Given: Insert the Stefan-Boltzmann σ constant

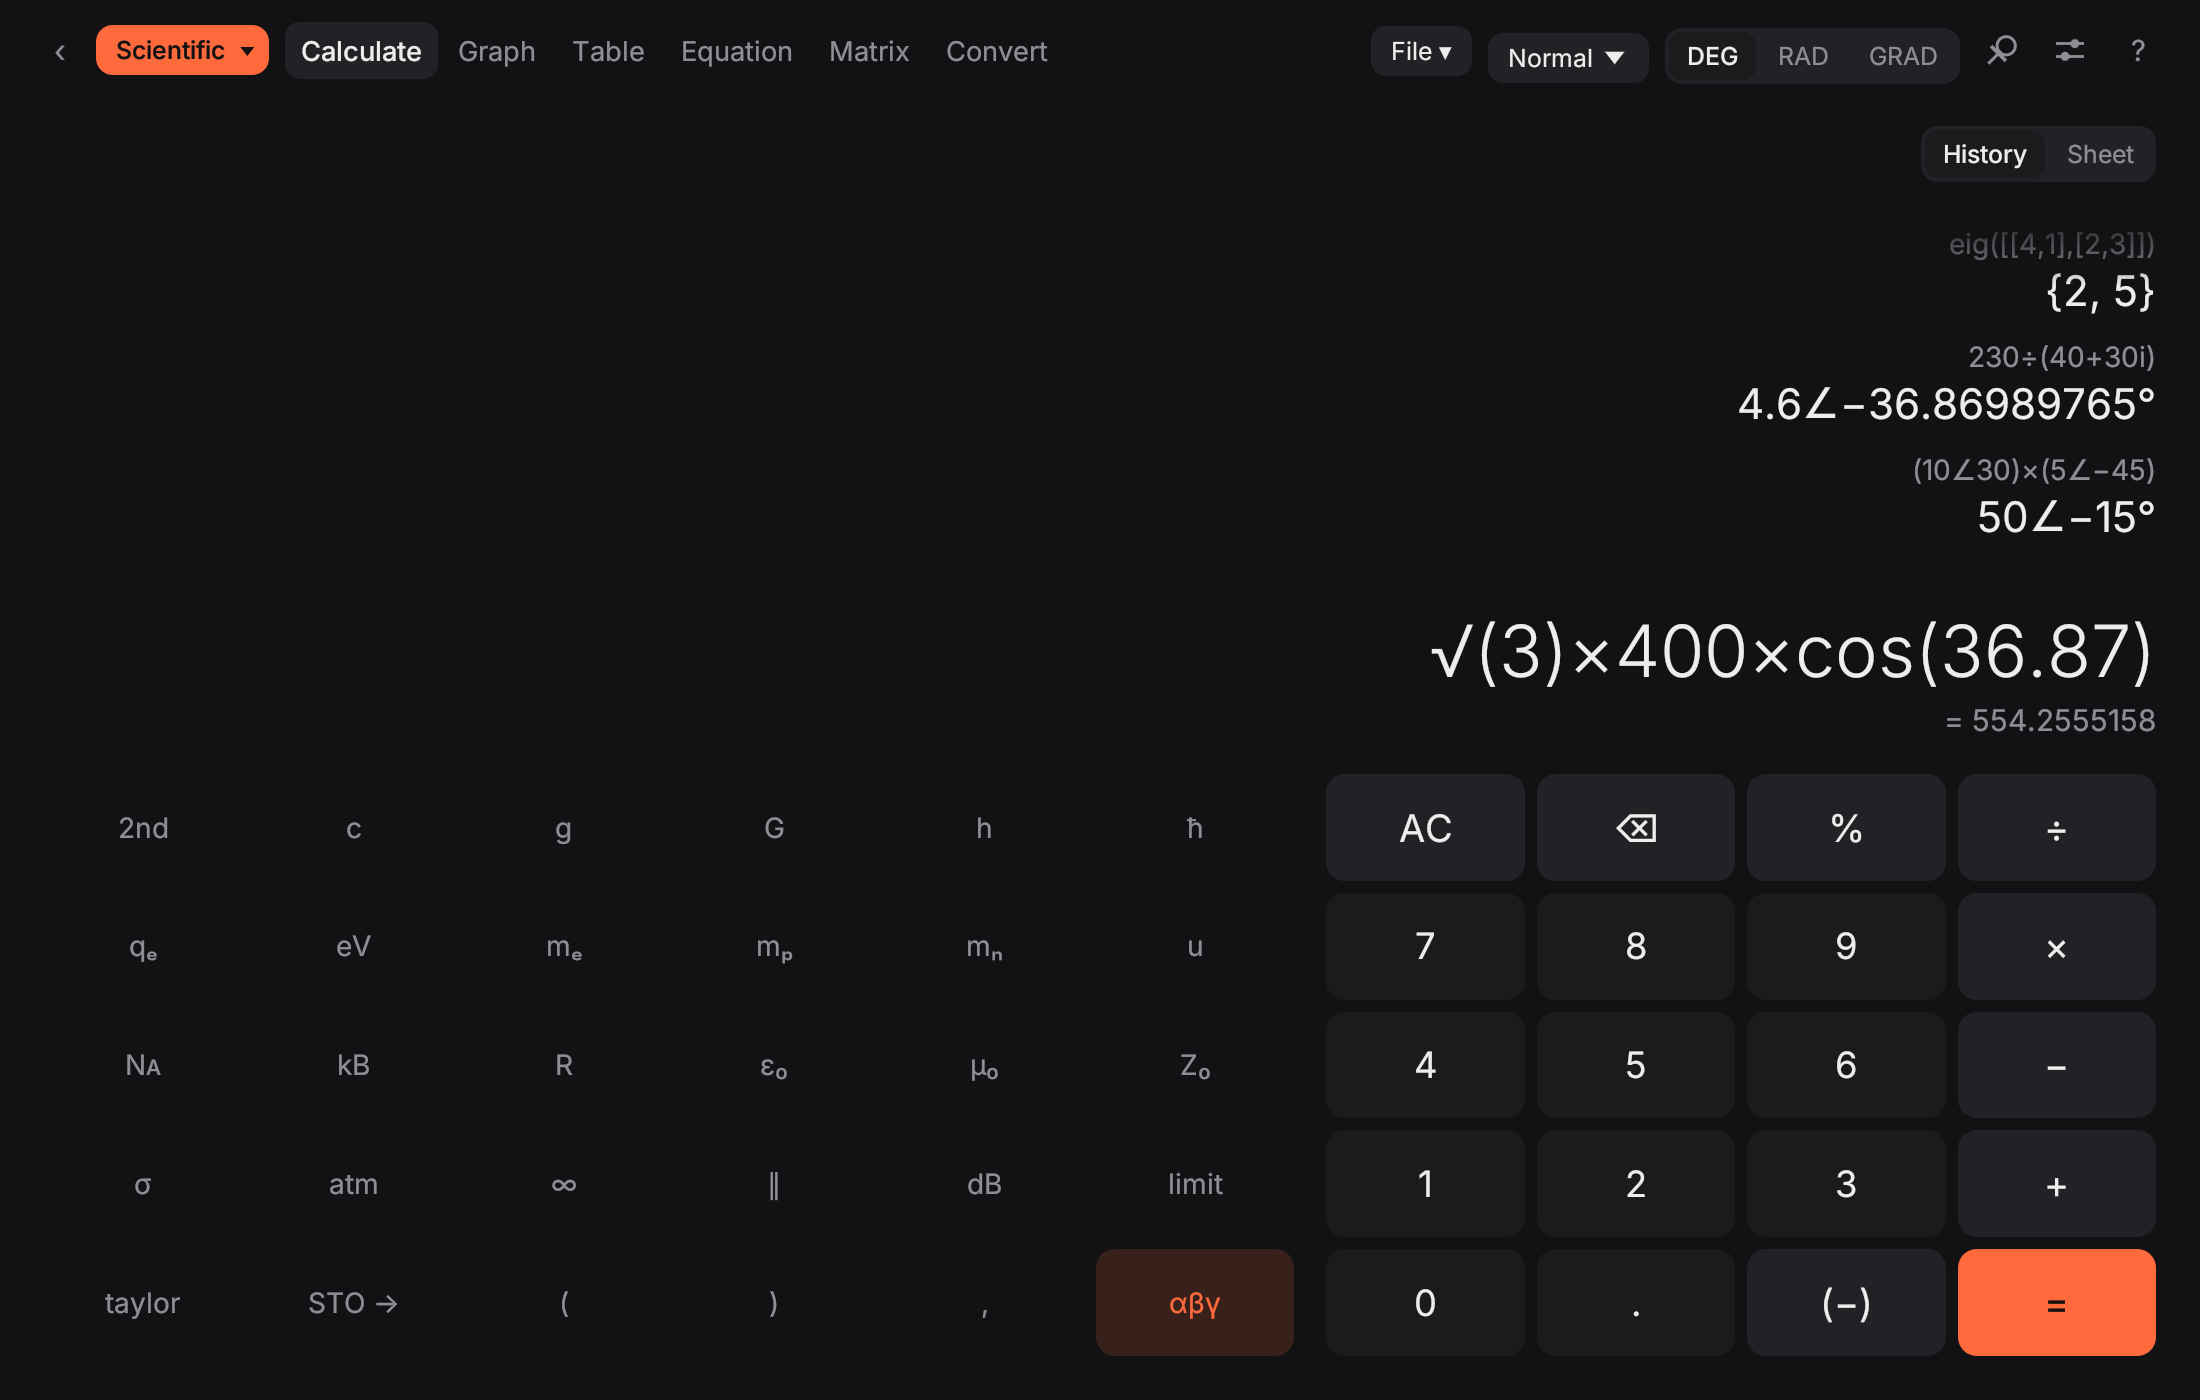Looking at the screenshot, I should pos(143,1184).
